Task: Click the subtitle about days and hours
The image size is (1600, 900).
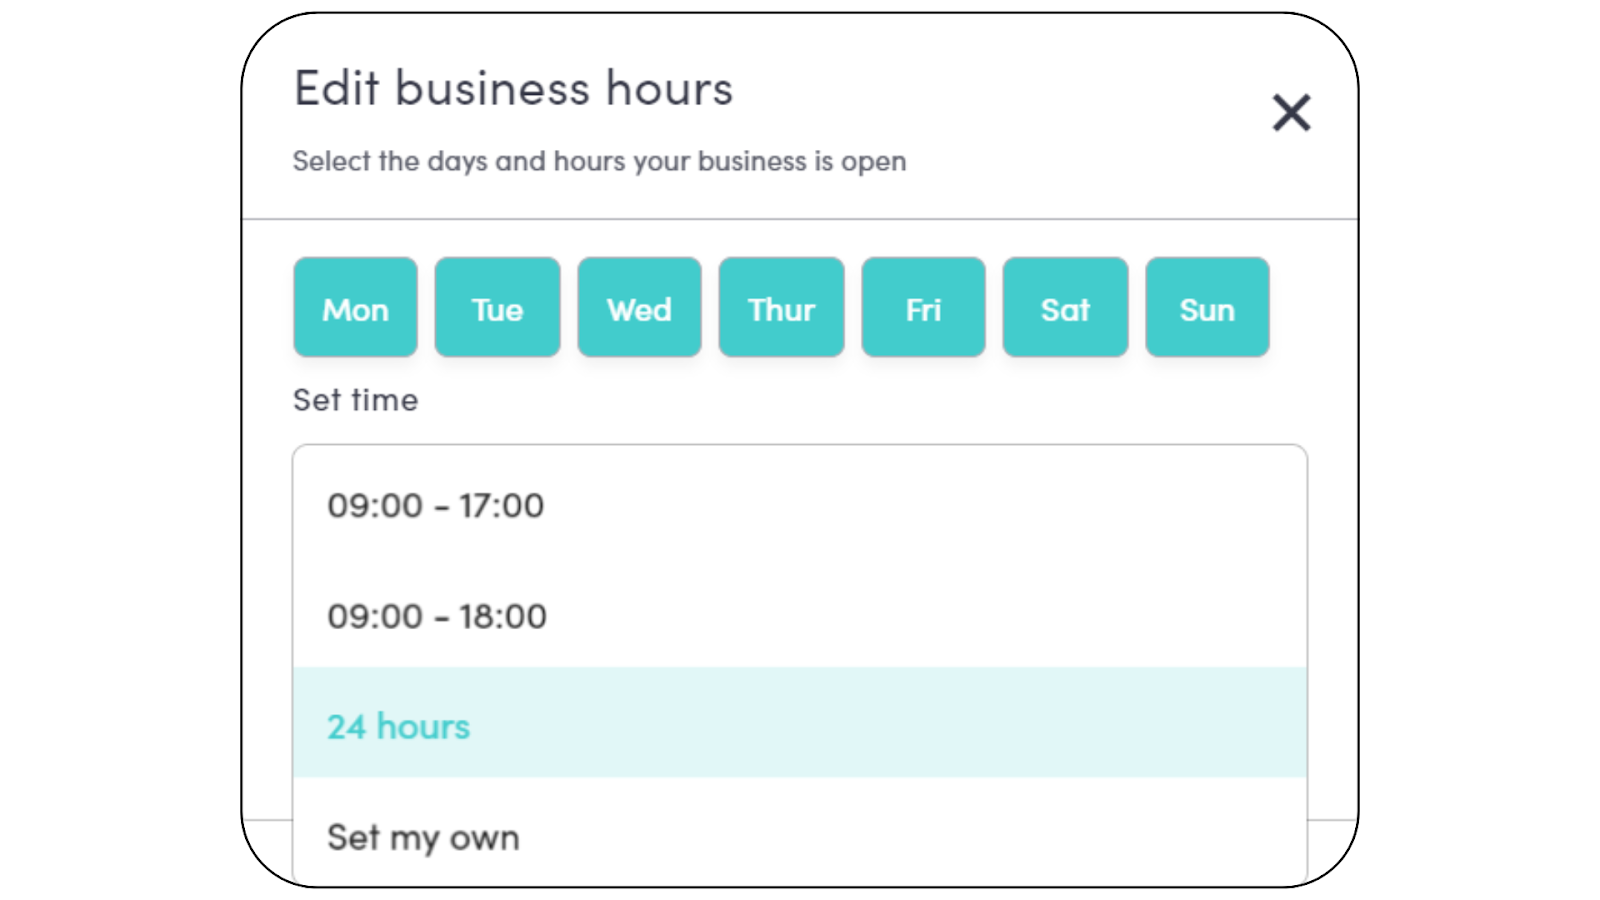Action: [599, 162]
